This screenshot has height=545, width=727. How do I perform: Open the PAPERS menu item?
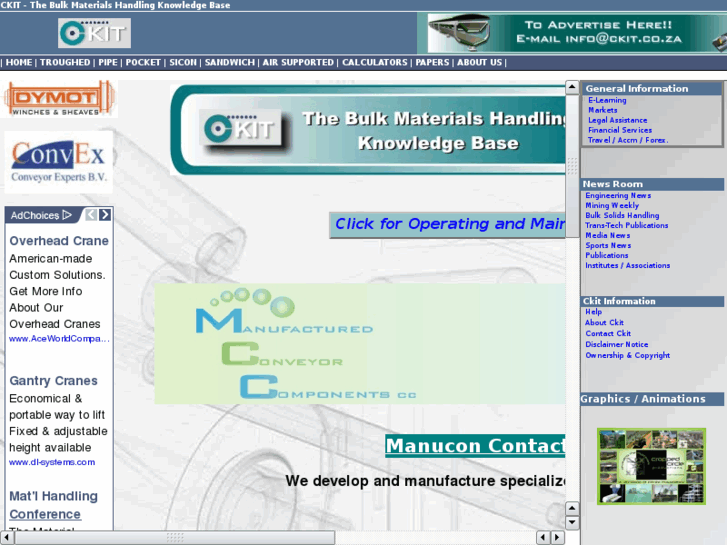tap(432, 62)
